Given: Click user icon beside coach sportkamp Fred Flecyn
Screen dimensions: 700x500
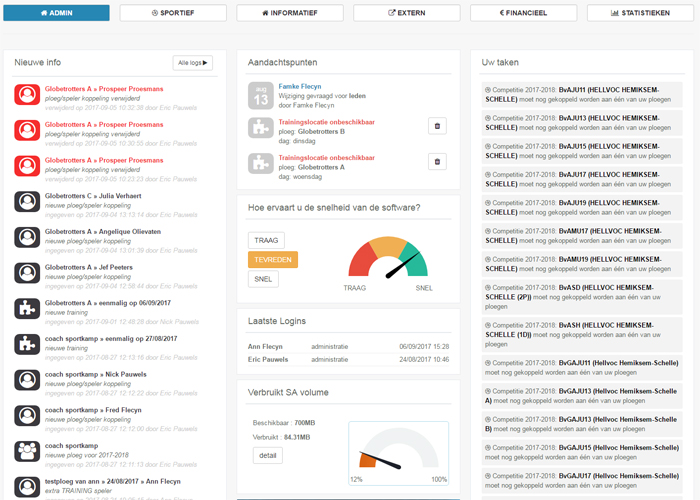Looking at the screenshot, I should (27, 416).
